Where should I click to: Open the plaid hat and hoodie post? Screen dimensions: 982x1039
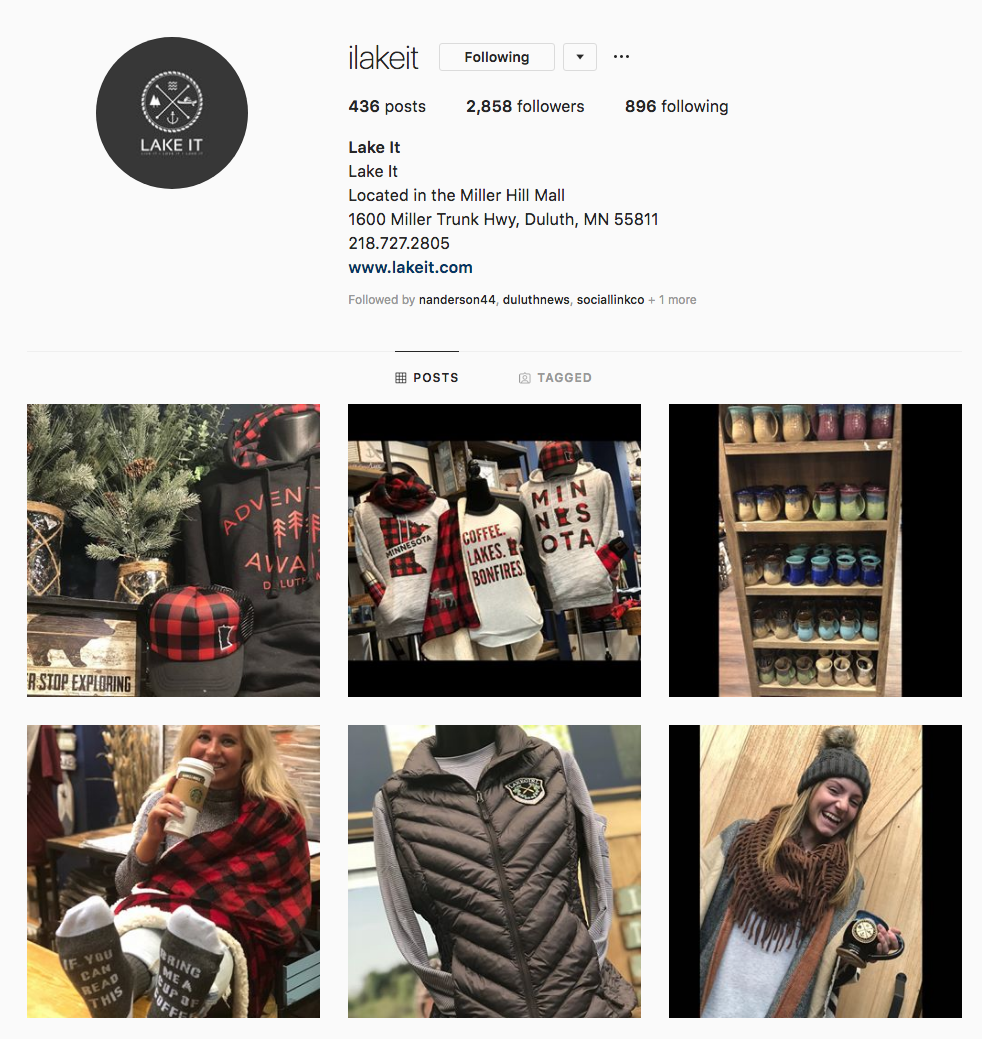point(174,550)
